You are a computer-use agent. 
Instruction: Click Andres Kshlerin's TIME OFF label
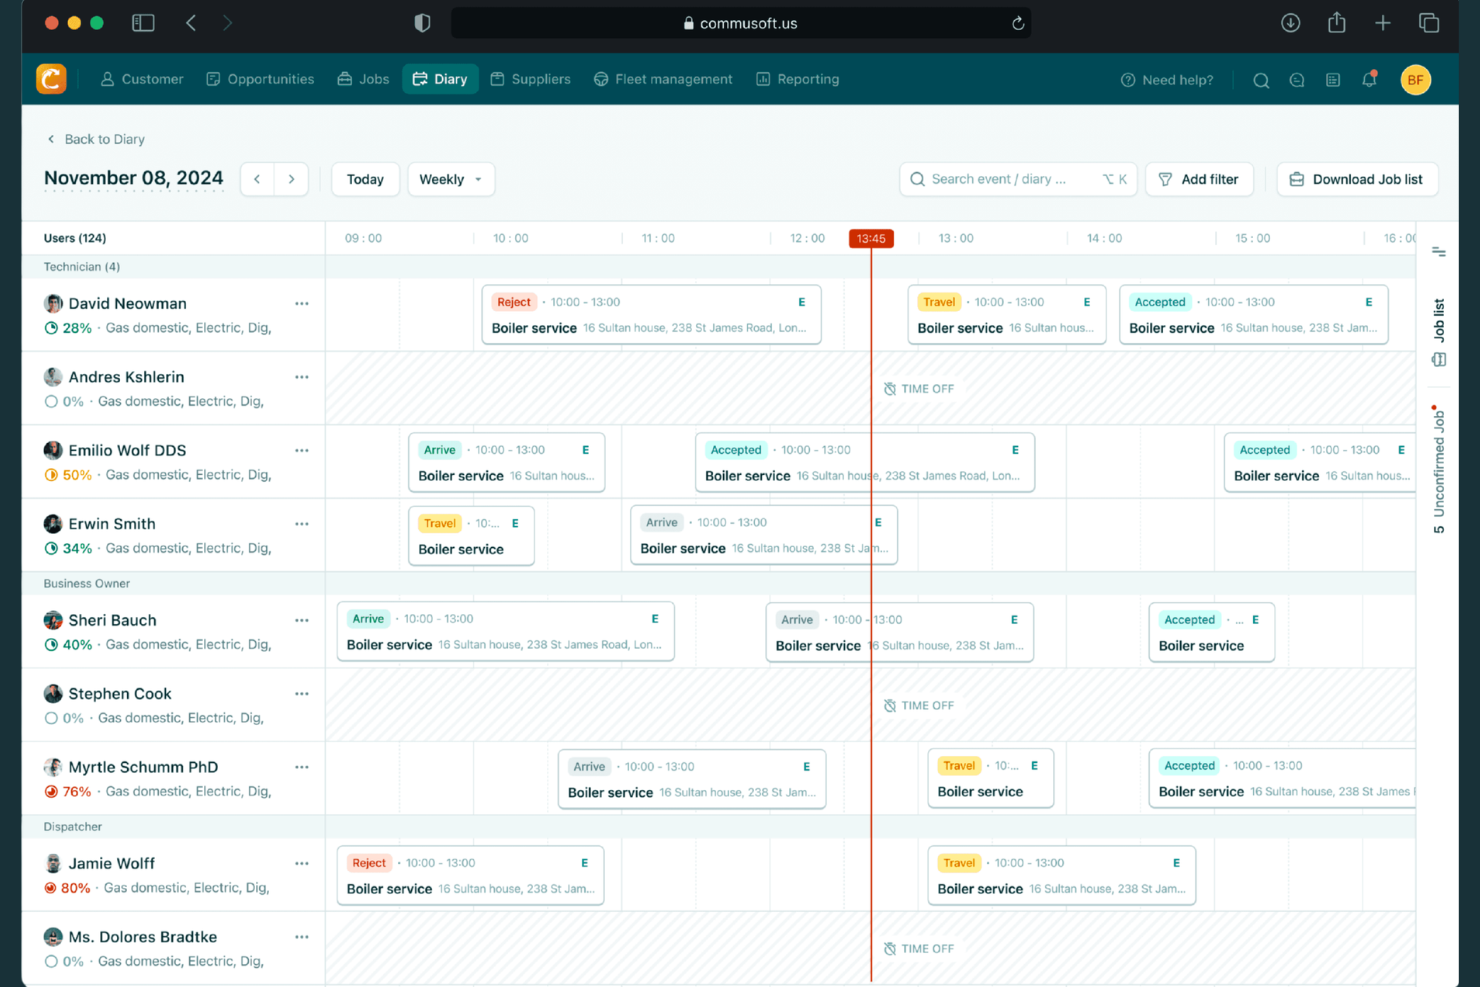tap(919, 389)
